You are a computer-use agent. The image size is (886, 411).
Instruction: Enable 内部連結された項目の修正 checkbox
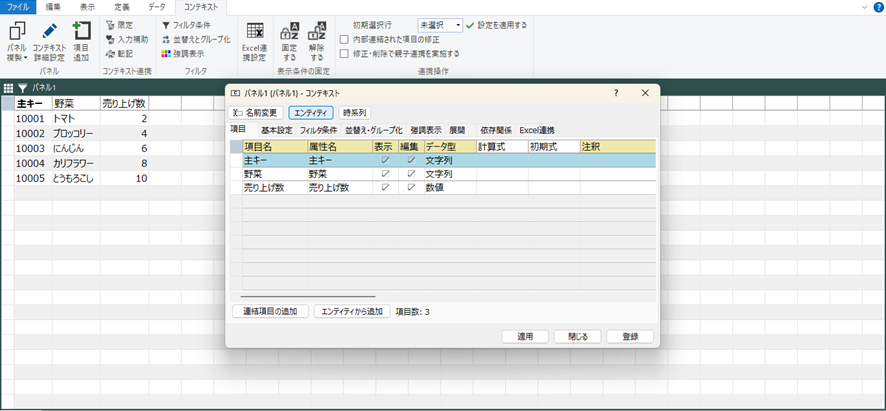pyautogui.click(x=345, y=39)
